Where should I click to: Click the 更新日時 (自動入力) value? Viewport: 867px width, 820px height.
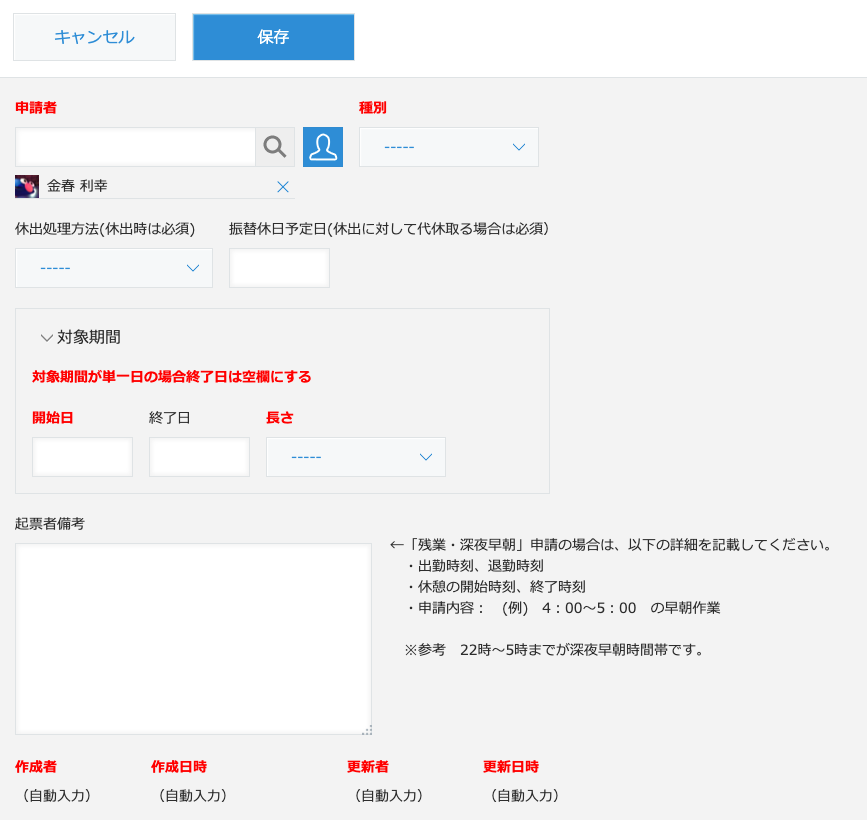(x=524, y=796)
